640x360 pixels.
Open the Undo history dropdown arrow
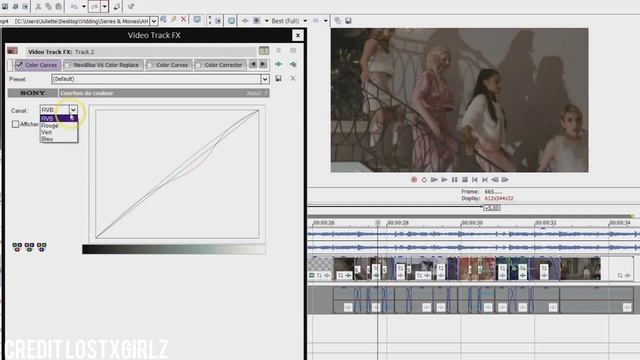[x=84, y=7]
